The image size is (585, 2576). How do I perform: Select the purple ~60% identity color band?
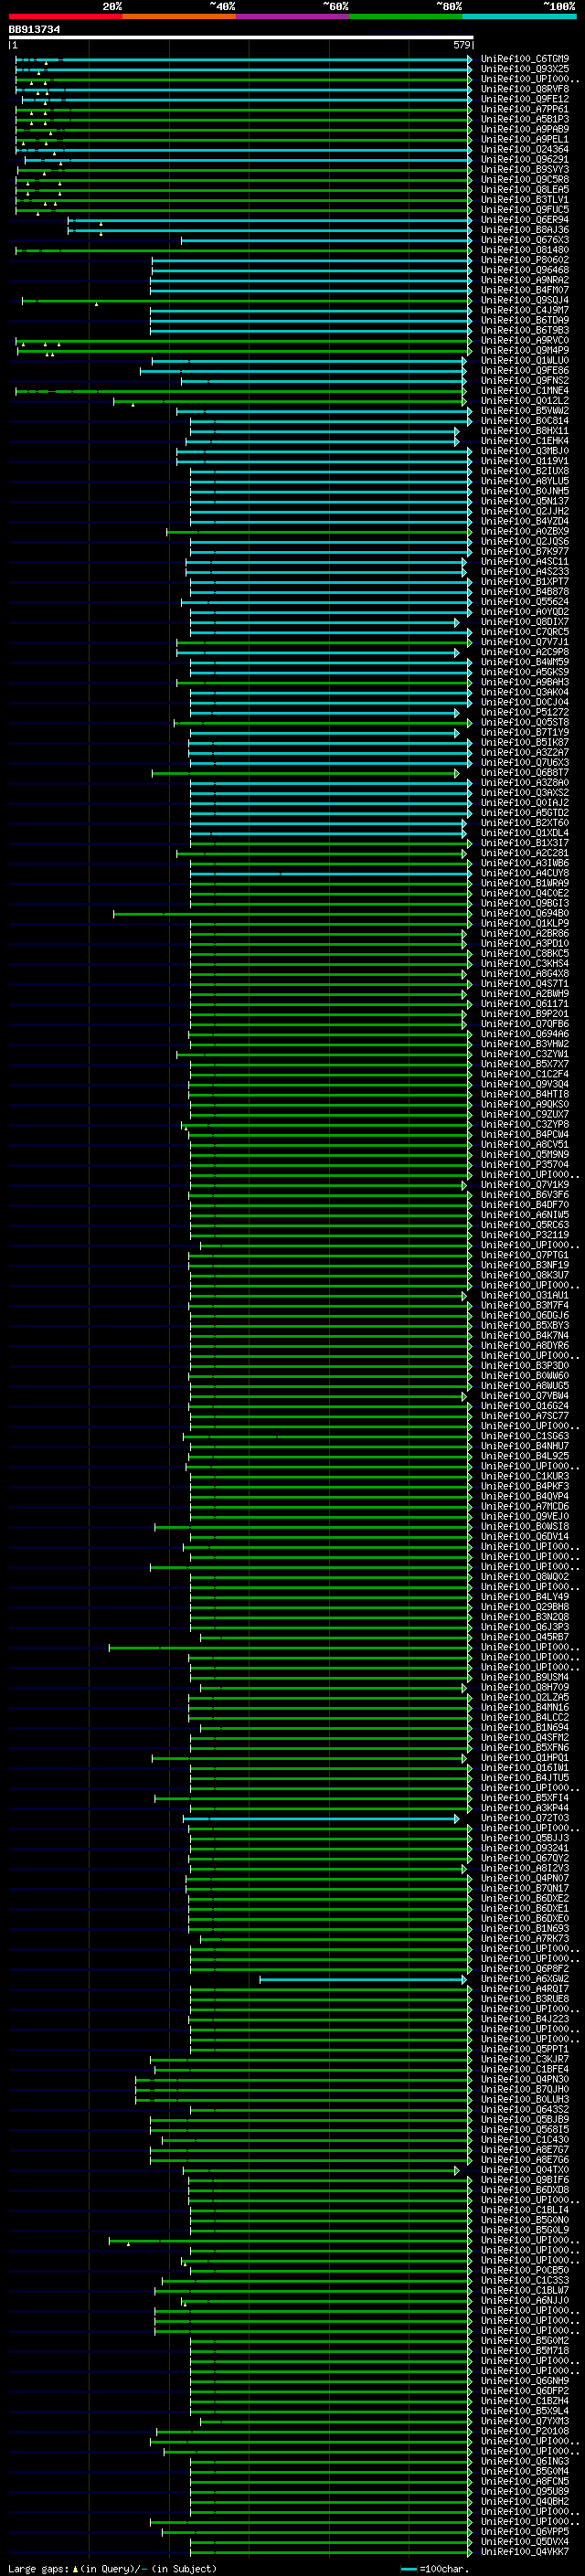[x=293, y=16]
